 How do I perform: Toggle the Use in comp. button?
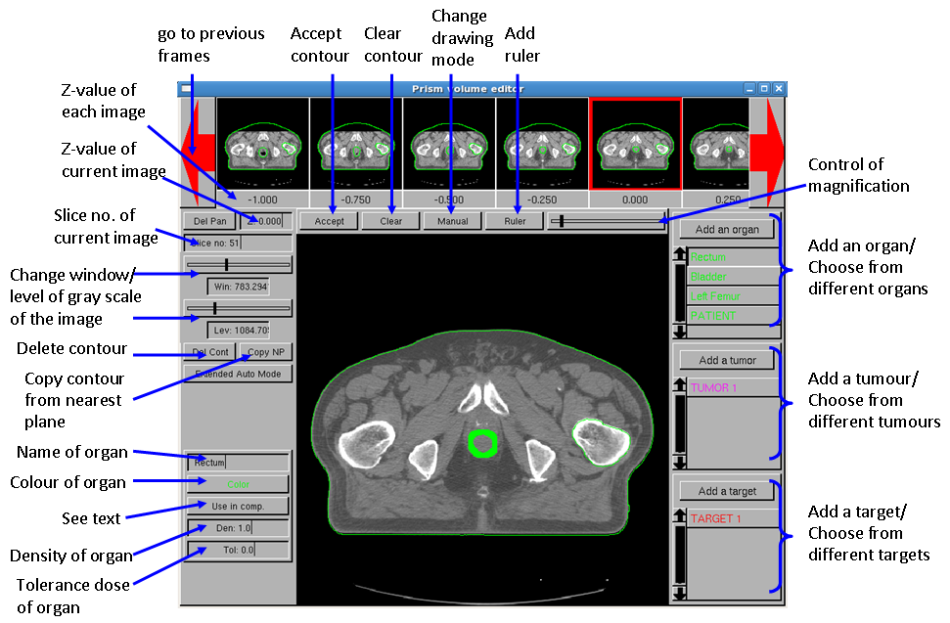point(237,506)
